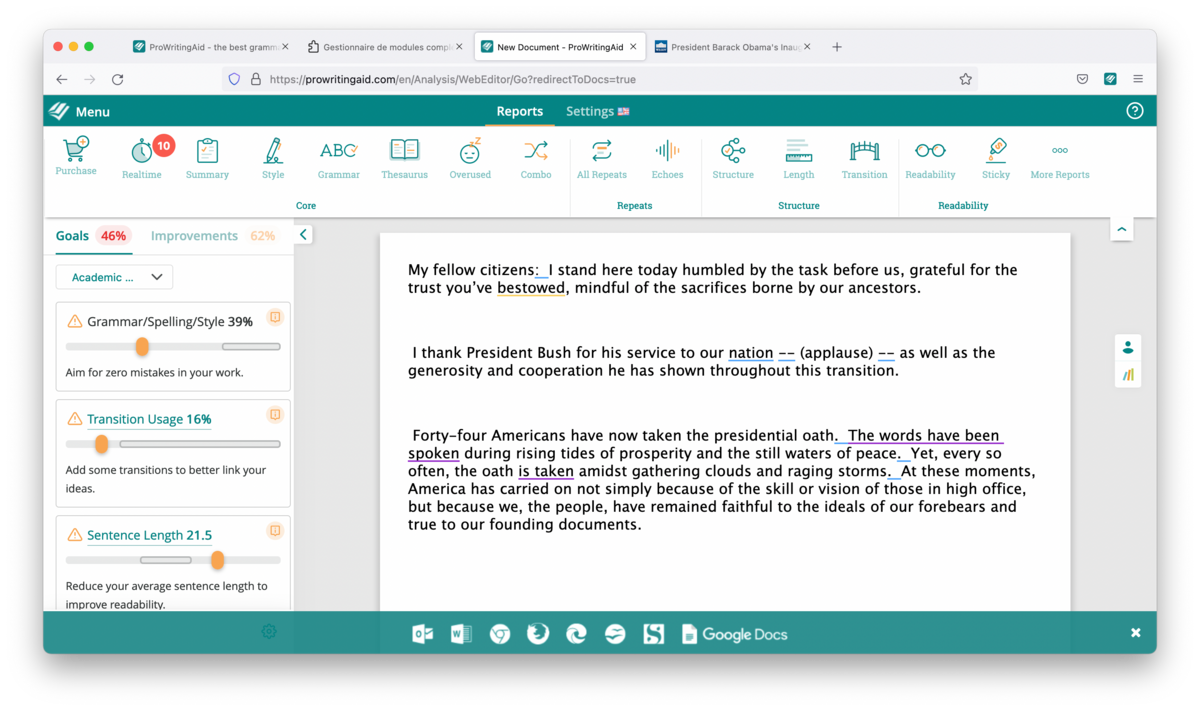Open Transition Usage goal note icon

pyautogui.click(x=275, y=414)
